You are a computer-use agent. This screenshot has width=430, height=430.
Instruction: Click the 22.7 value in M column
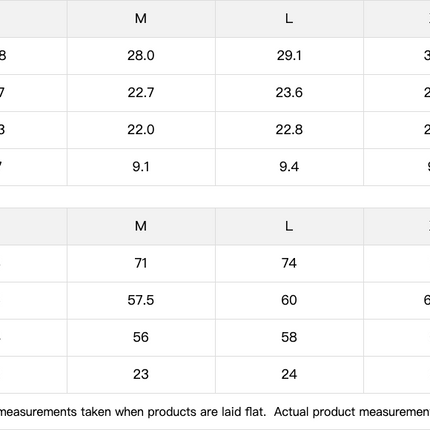141,93
